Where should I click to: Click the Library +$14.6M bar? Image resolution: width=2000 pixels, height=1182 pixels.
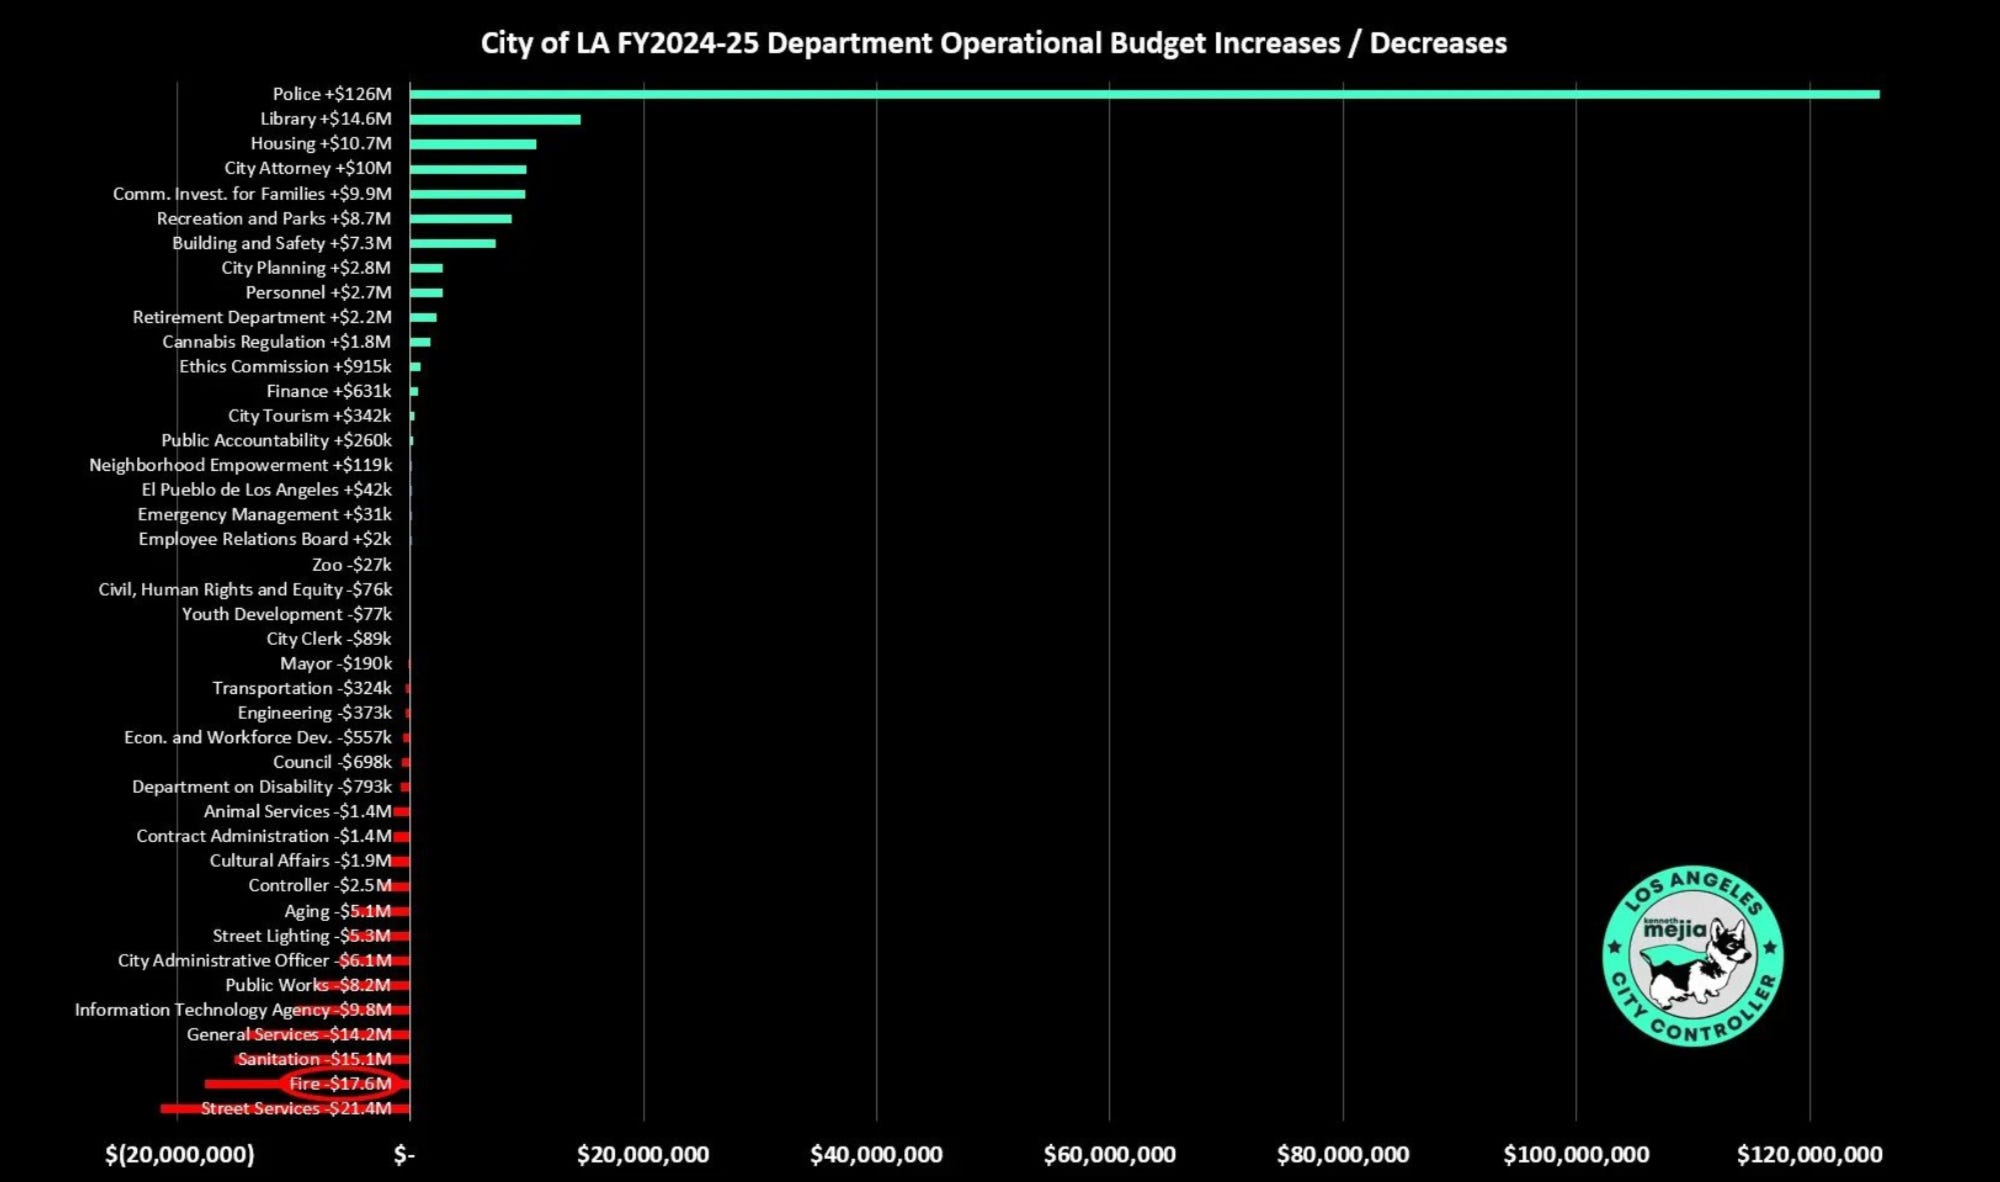tap(495, 119)
